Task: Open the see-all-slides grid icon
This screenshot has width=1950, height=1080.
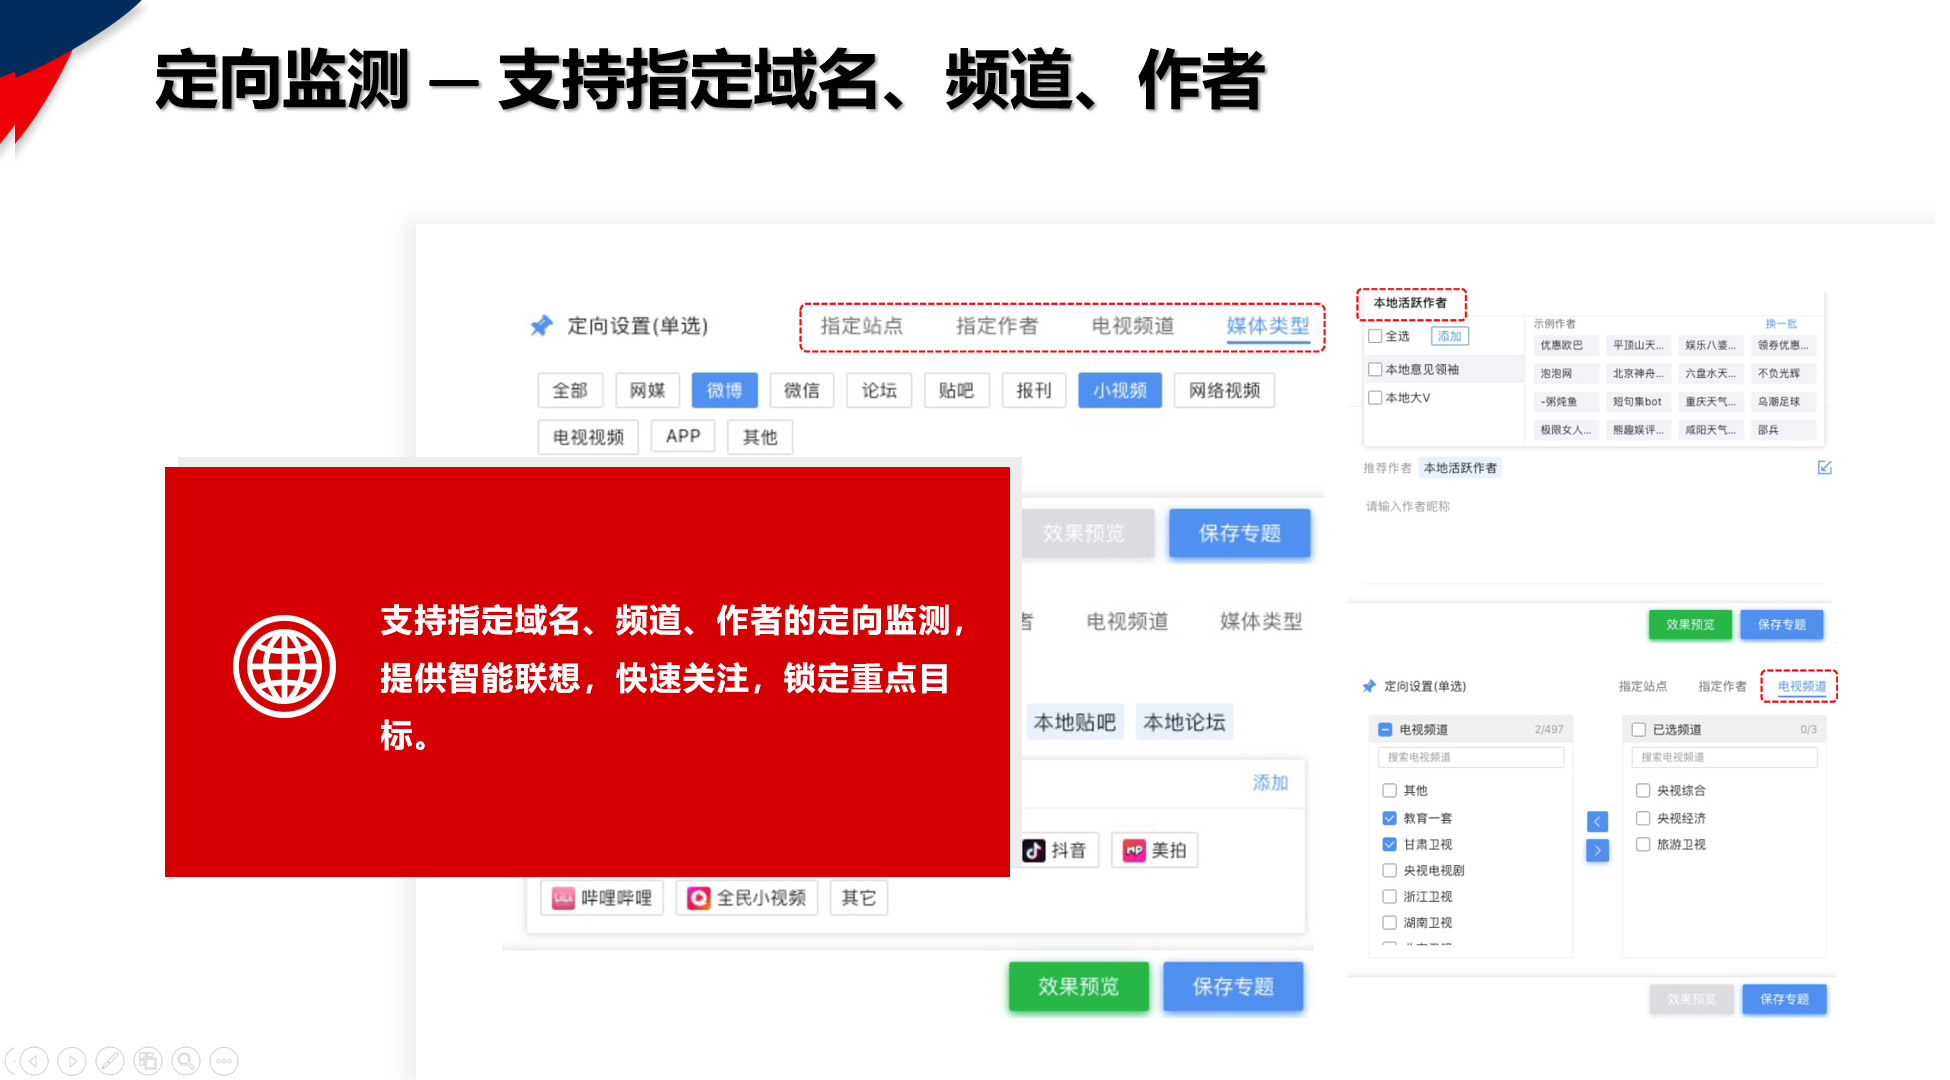Action: point(148,1060)
